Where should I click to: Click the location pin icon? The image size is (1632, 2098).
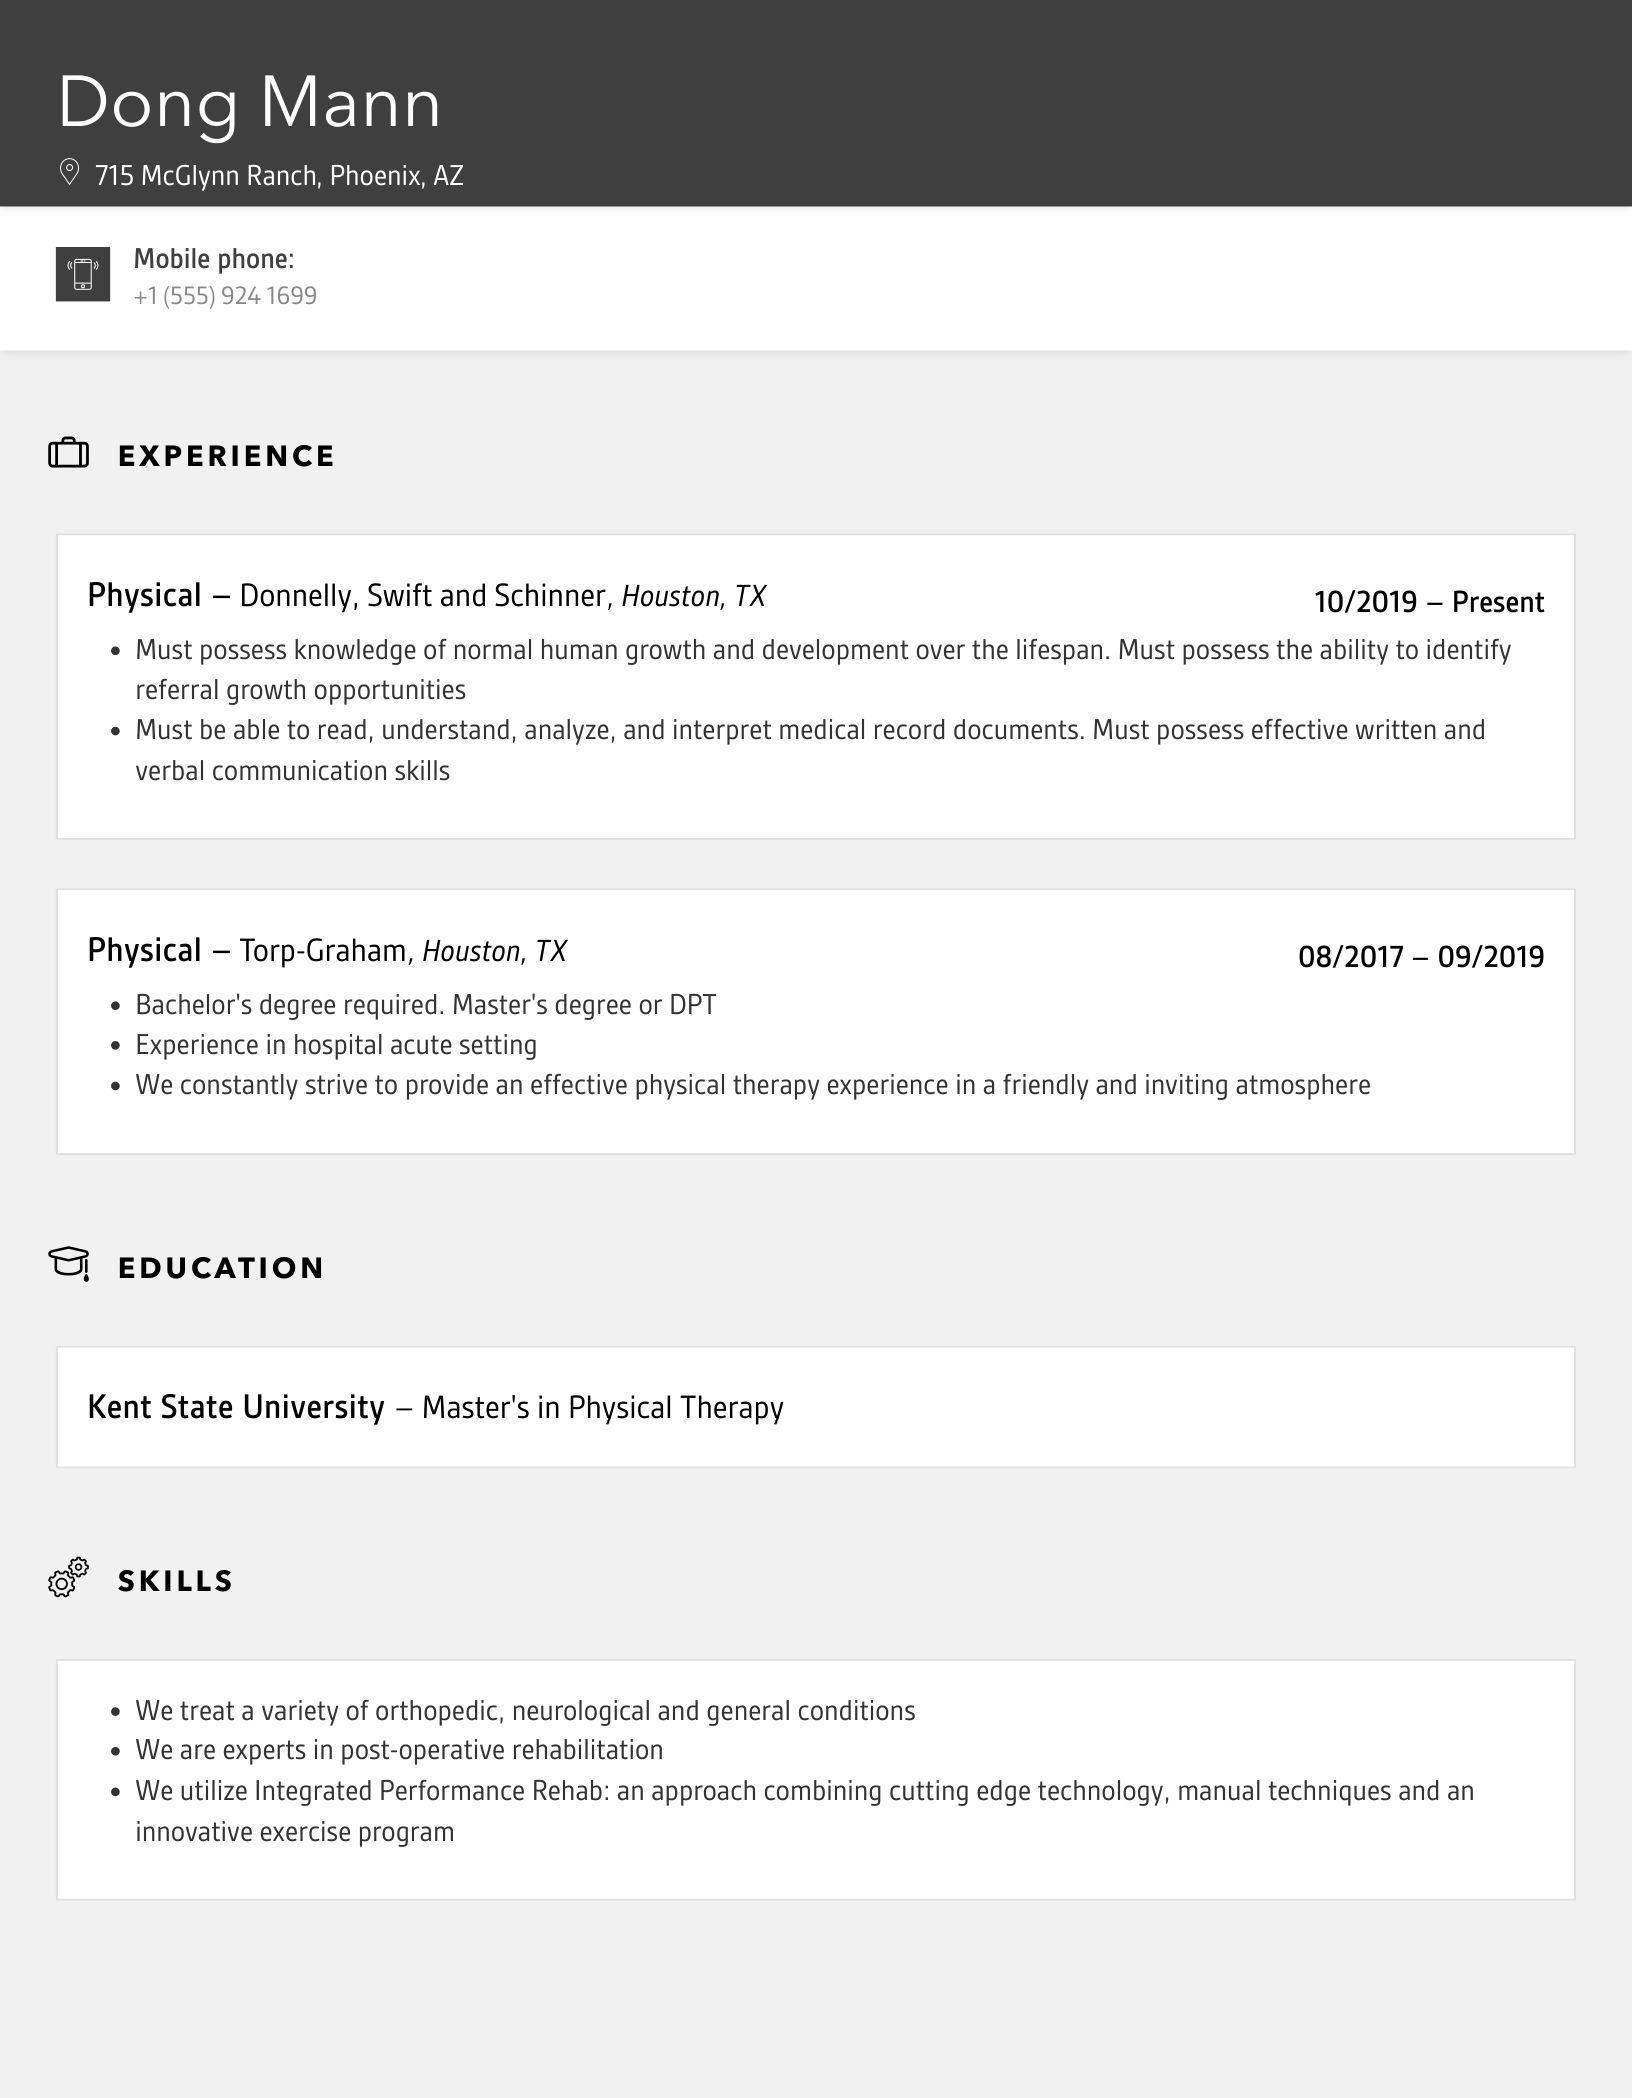point(69,173)
